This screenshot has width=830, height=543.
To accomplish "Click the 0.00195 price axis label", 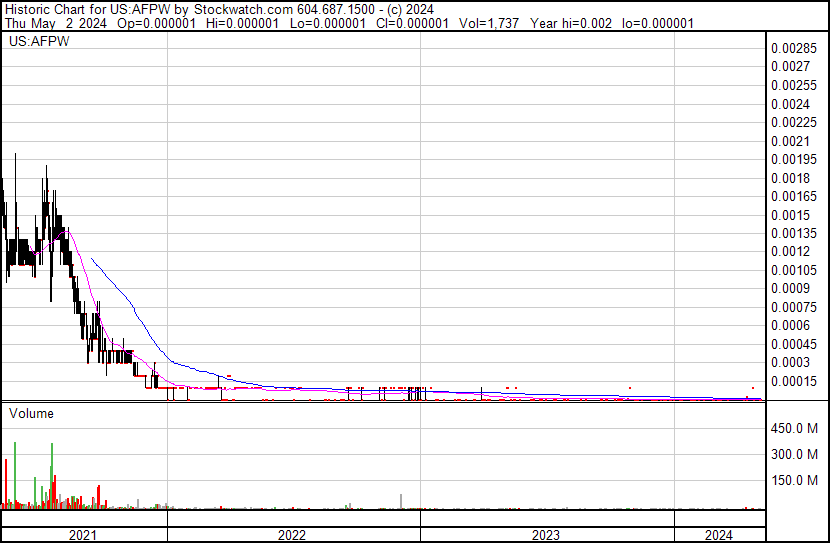I will pyautogui.click(x=794, y=160).
